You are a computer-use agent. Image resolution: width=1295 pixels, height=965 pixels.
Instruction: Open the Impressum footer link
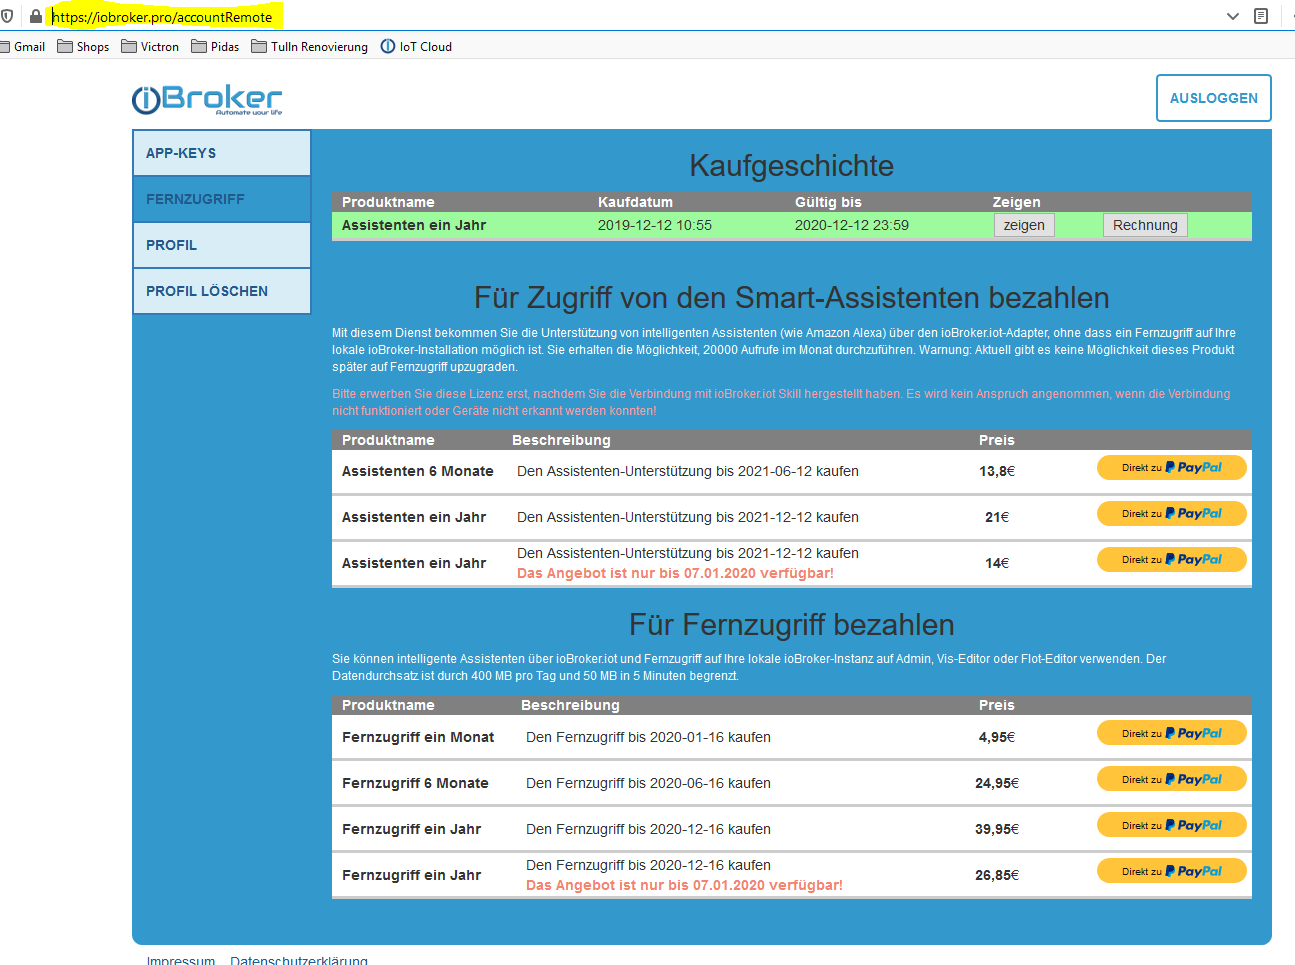point(181,960)
